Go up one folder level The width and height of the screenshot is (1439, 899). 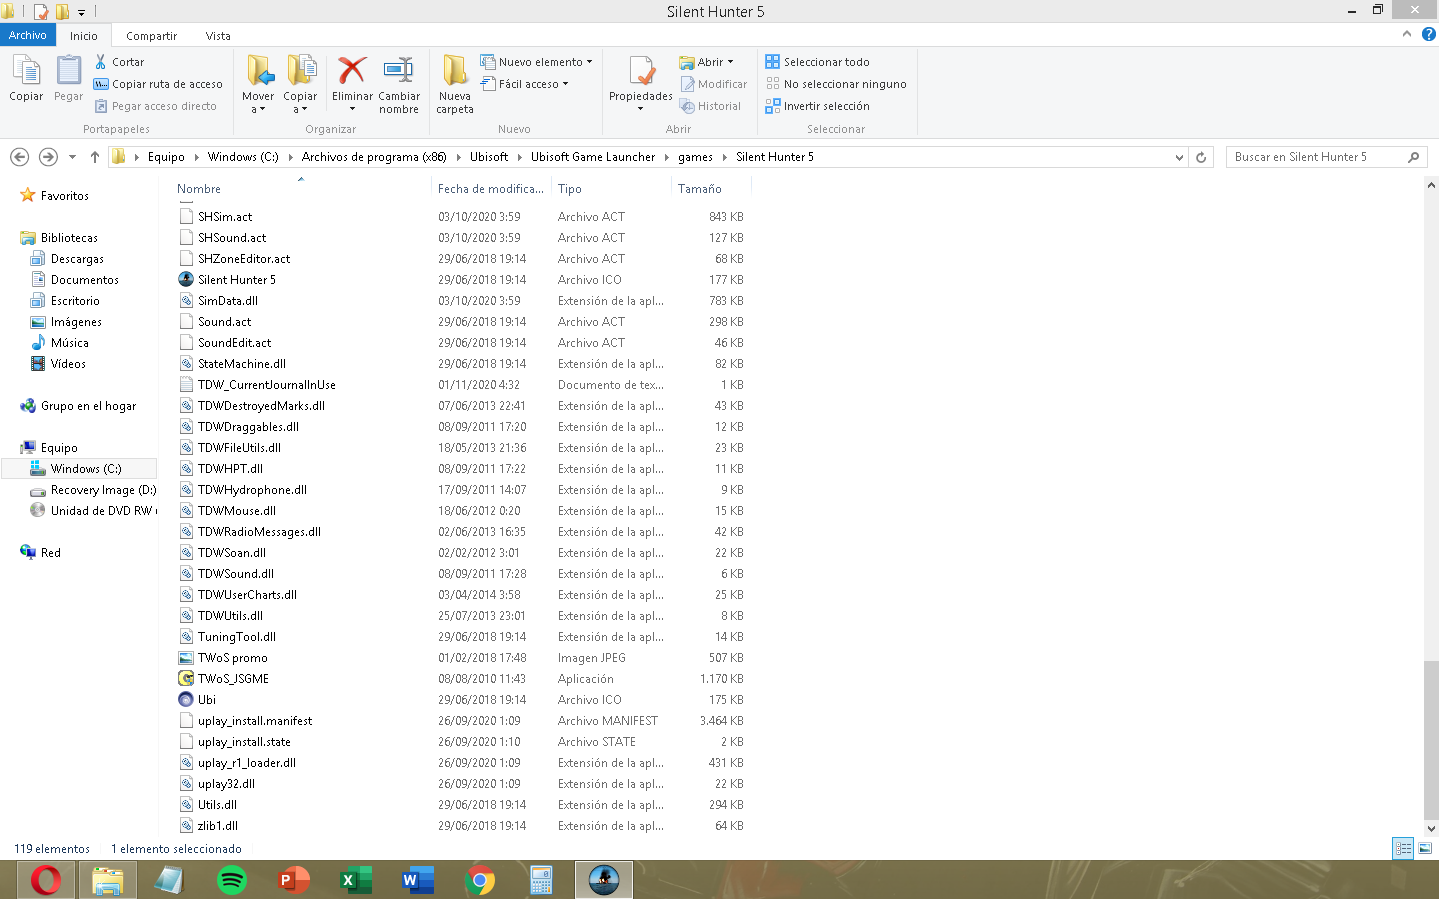(95, 157)
